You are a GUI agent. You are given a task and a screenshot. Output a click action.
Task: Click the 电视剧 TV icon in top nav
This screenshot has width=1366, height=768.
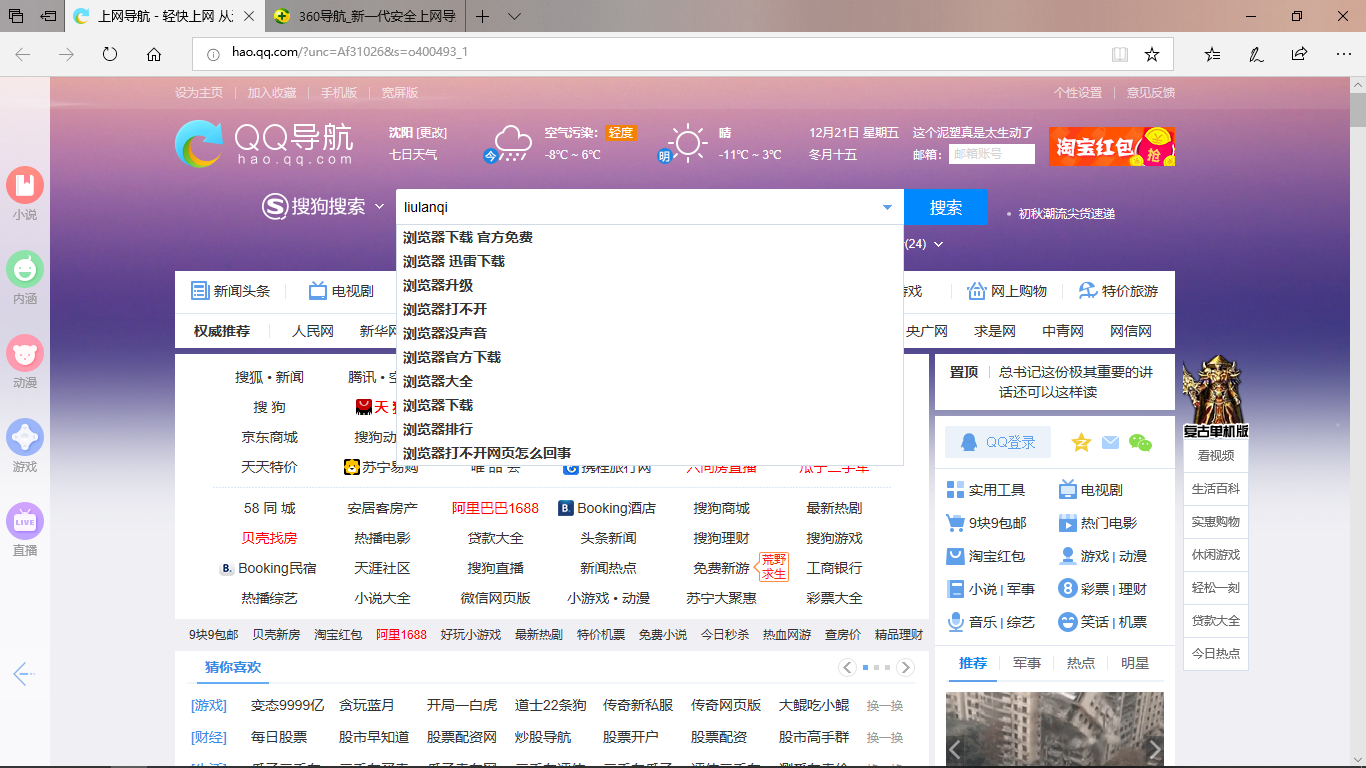[x=318, y=291]
